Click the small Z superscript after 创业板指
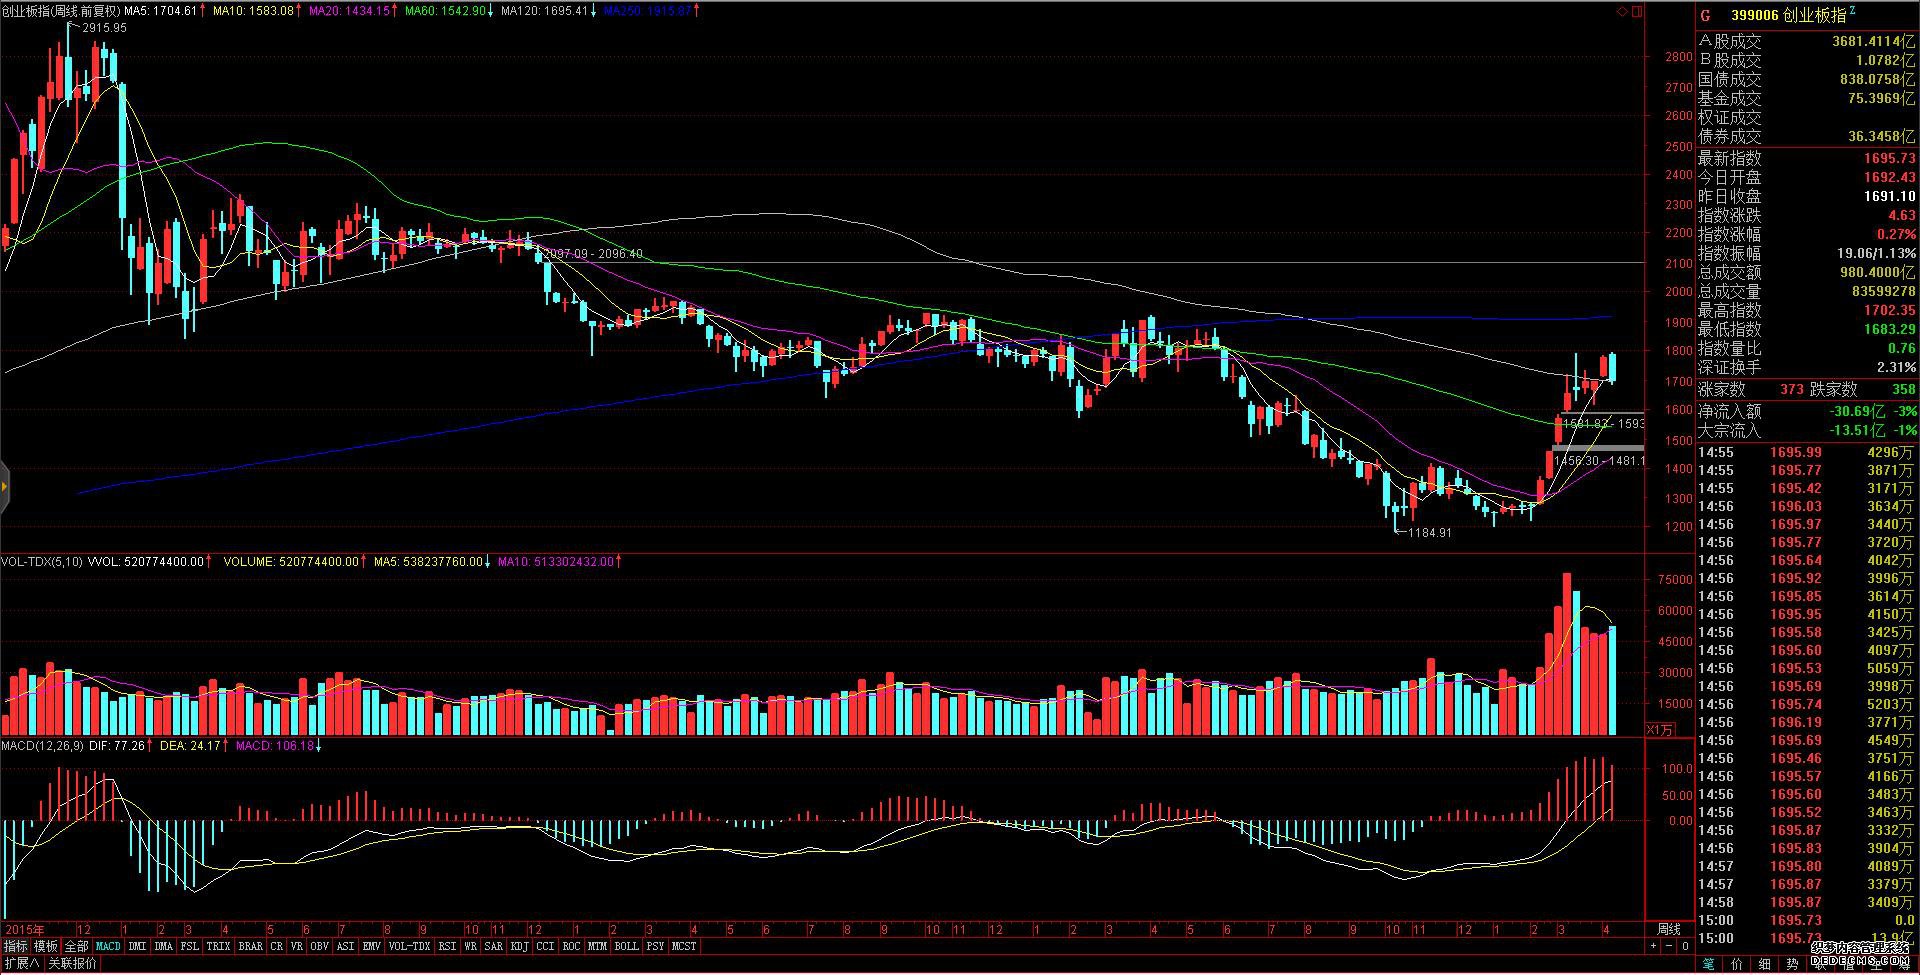 coord(1852,11)
